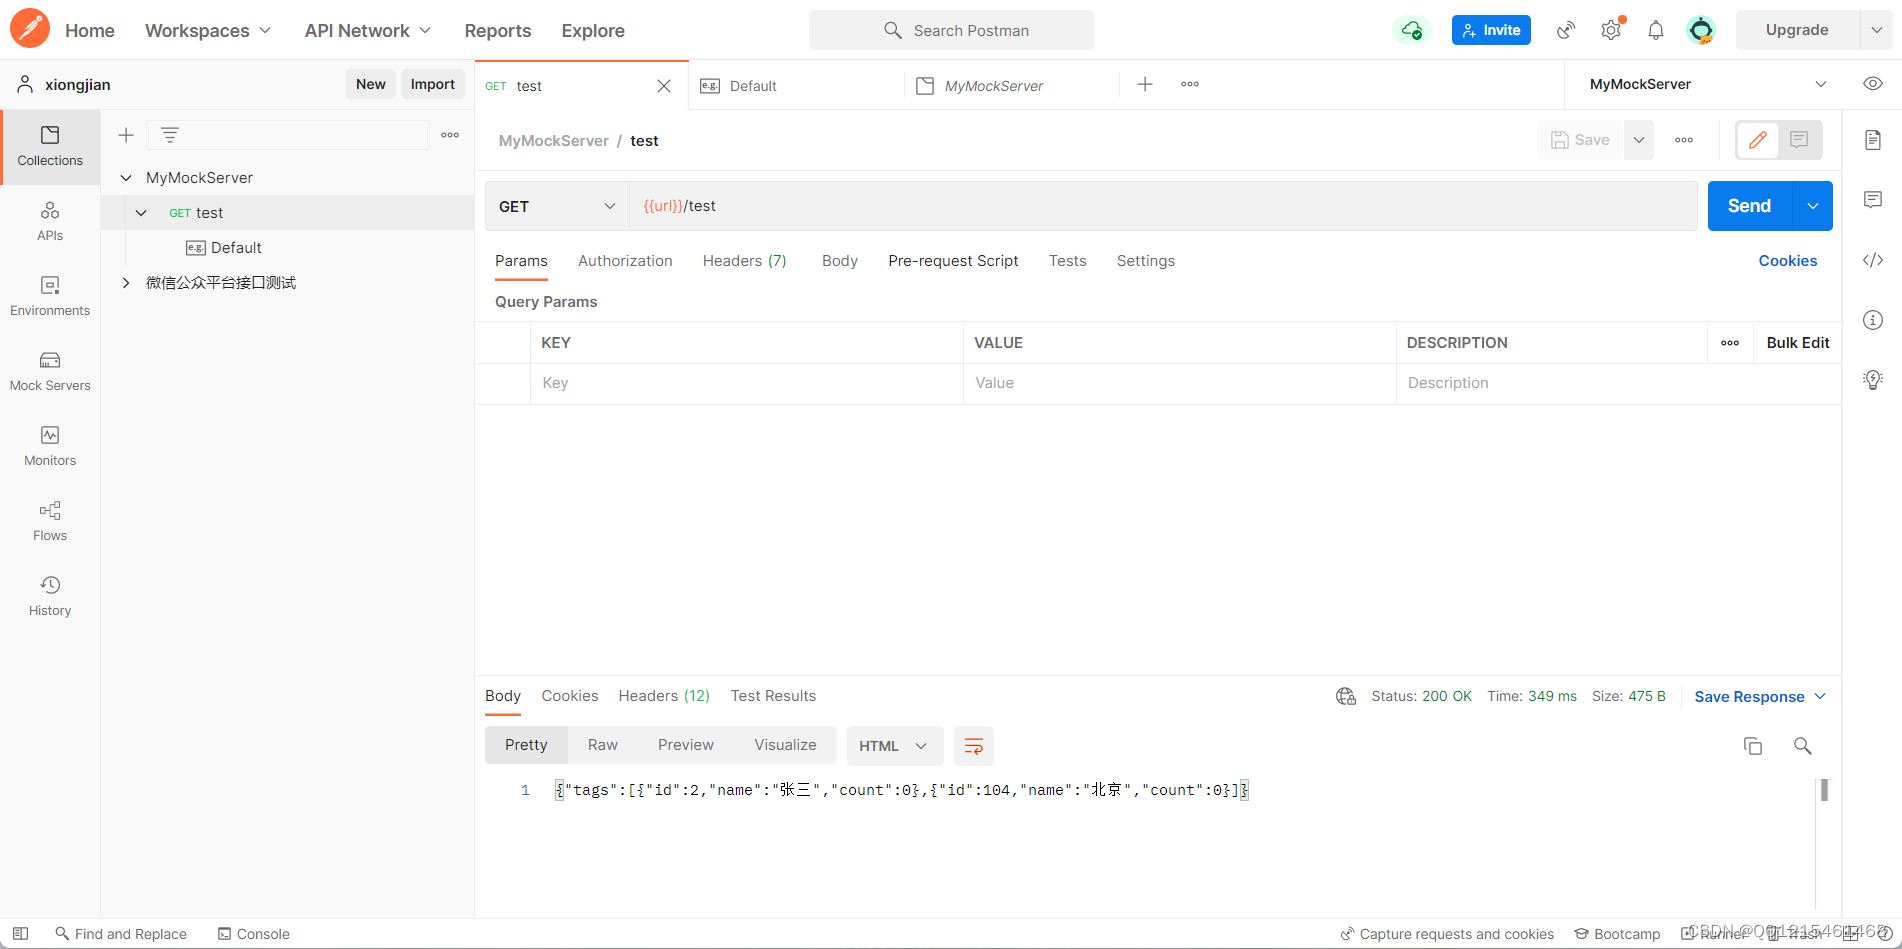Switch to the Authorization tab
1902x949 pixels.
click(x=625, y=261)
